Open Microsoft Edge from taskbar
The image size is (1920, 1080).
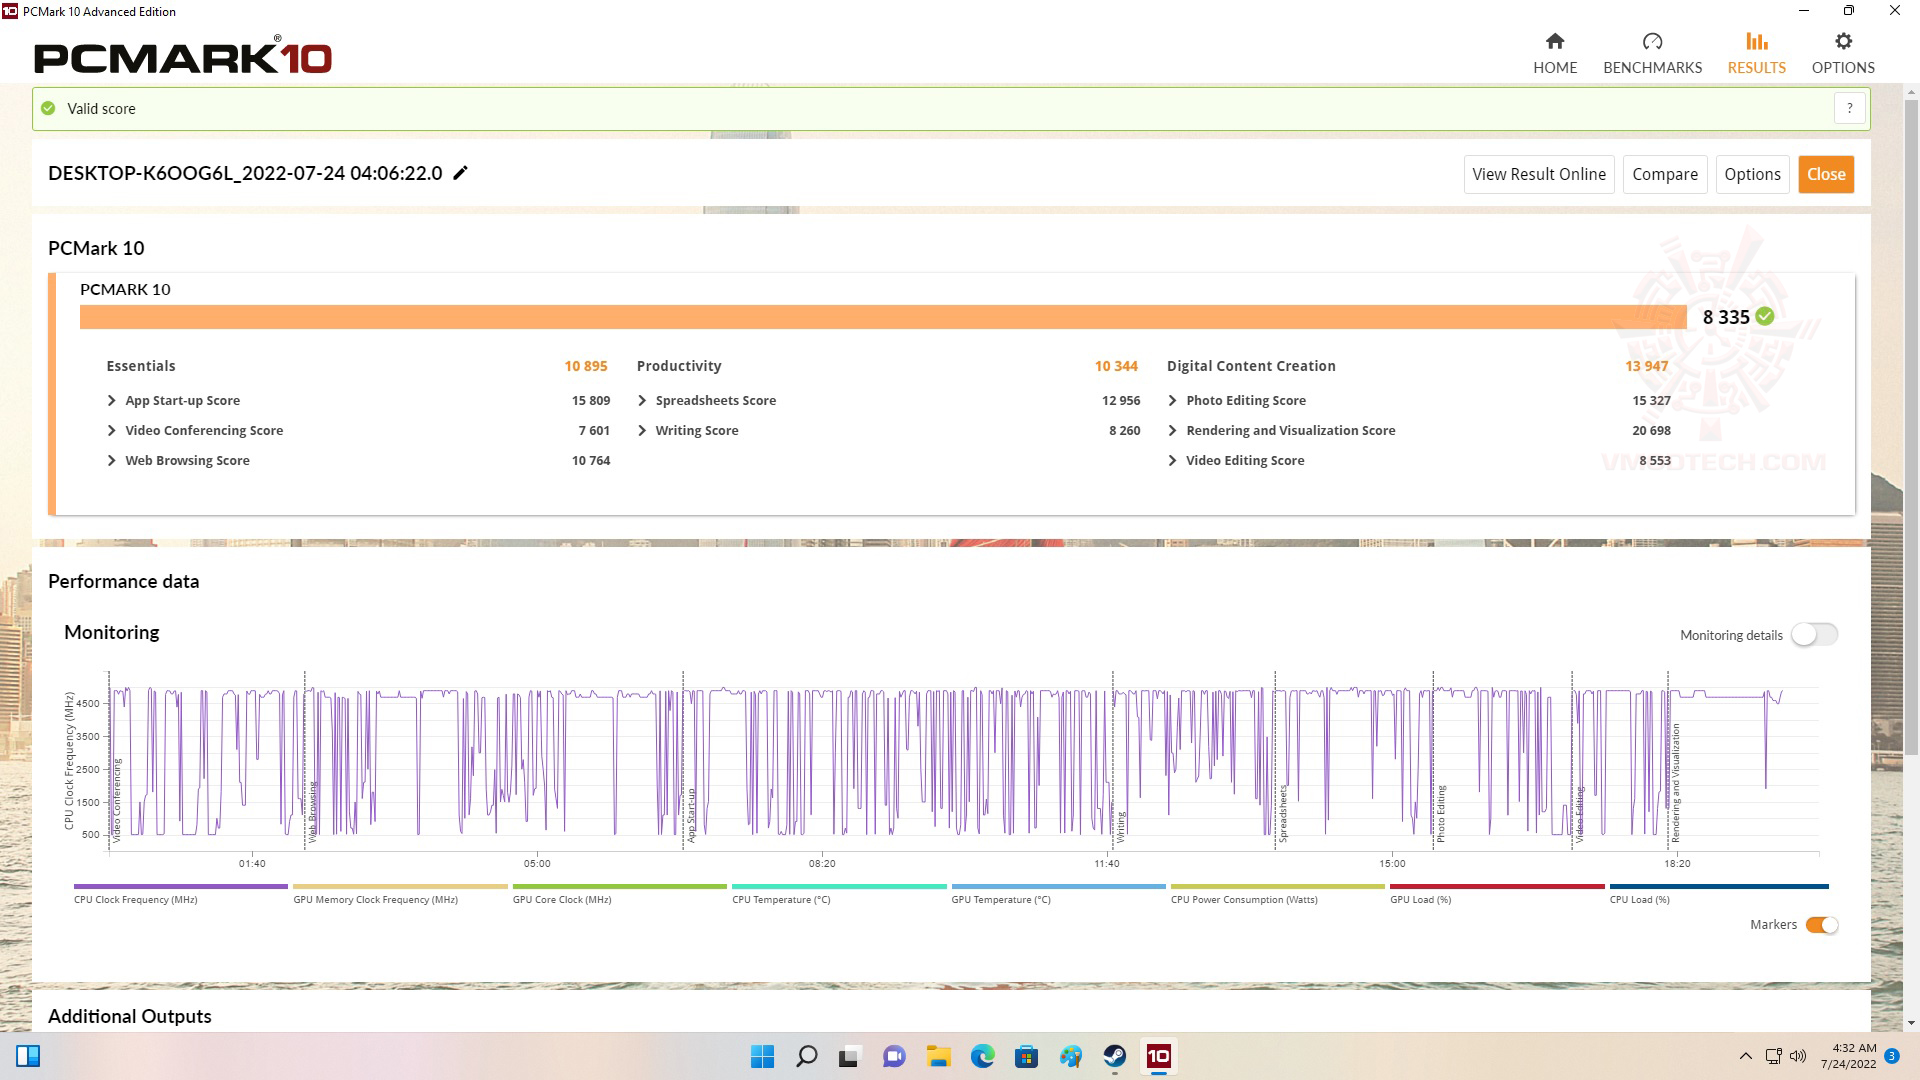(x=982, y=1056)
